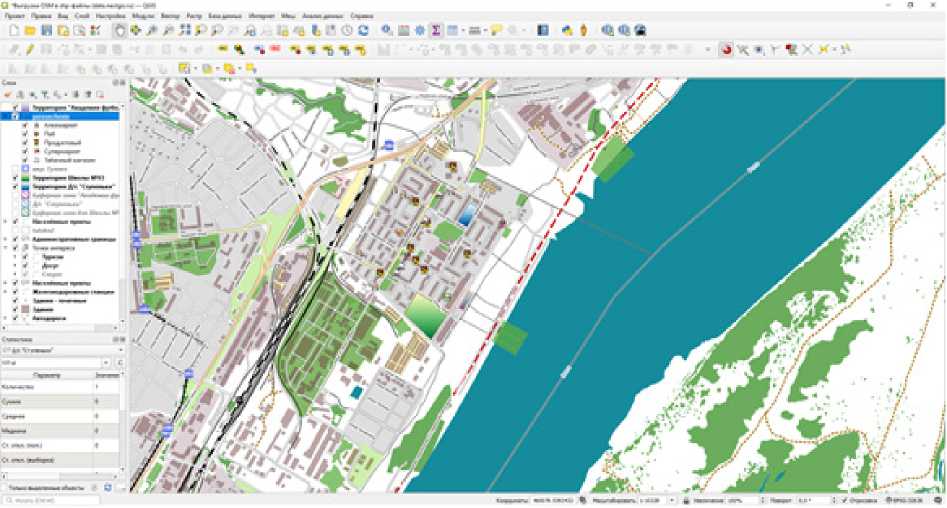The height and width of the screenshot is (508, 947).
Task: Open the Растр menu
Action: [194, 17]
